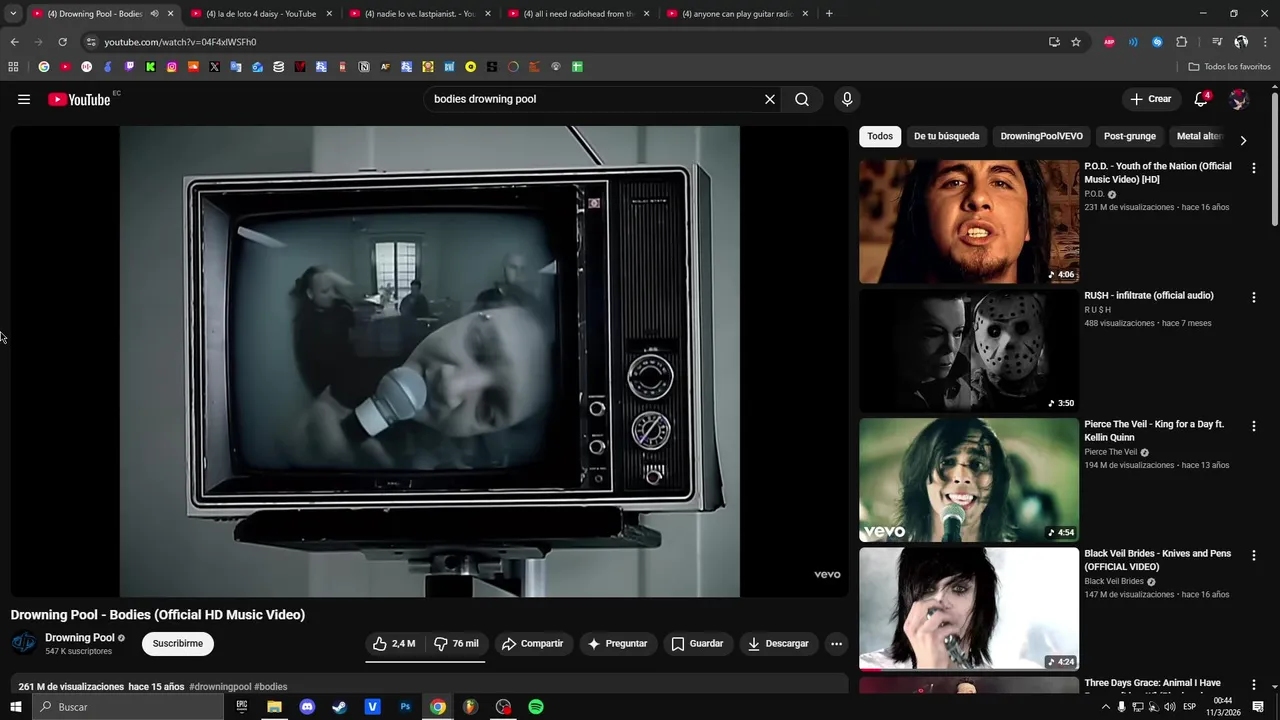Download the video with Descargar
The width and height of the screenshot is (1280, 720).
(x=778, y=644)
